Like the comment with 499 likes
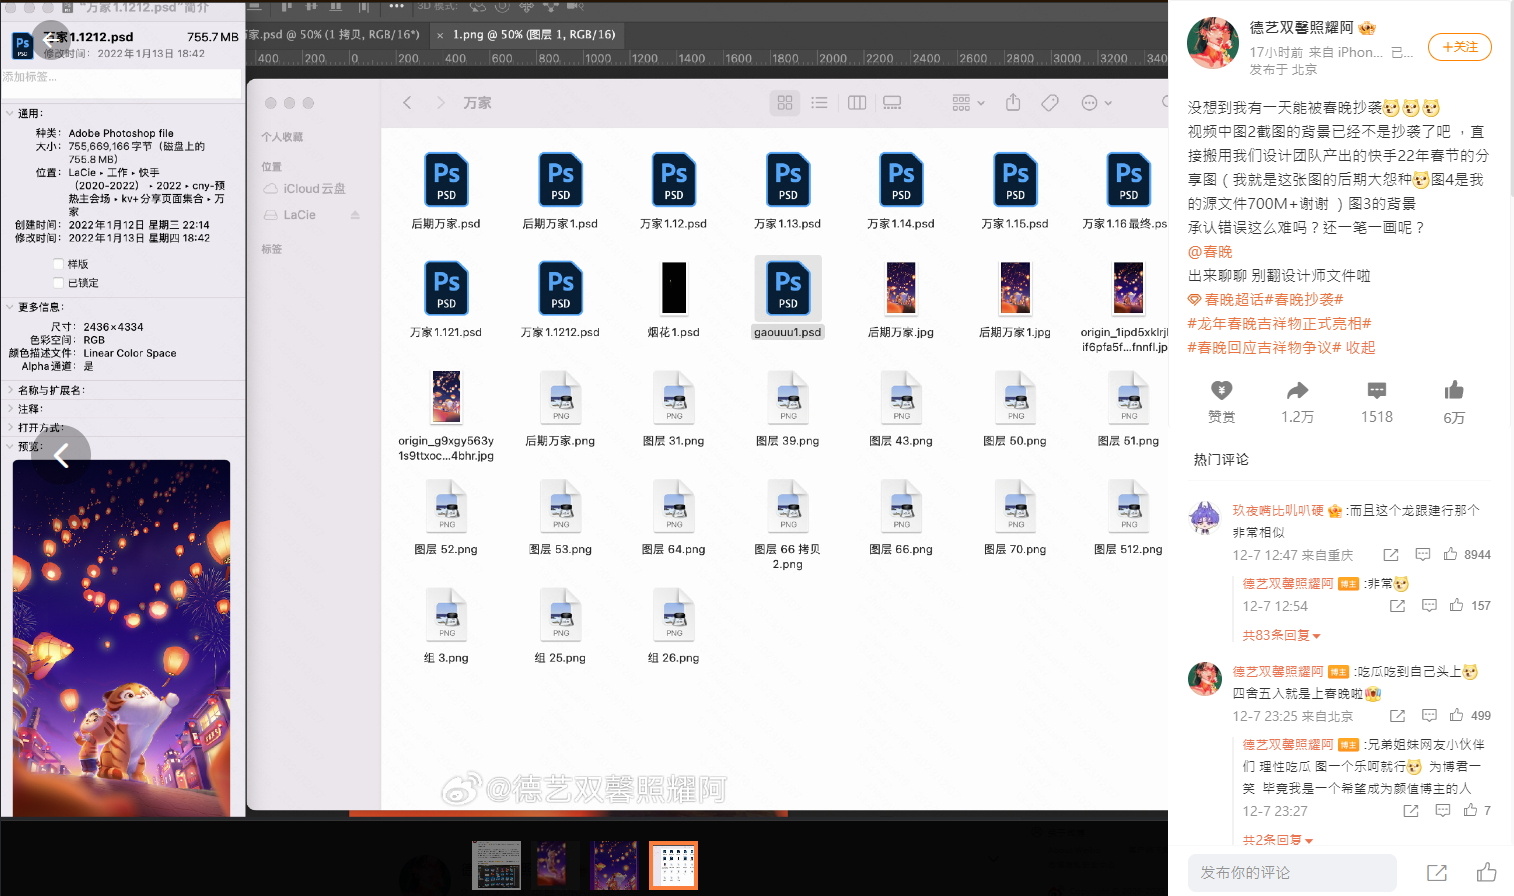This screenshot has width=1514, height=896. click(x=1456, y=715)
